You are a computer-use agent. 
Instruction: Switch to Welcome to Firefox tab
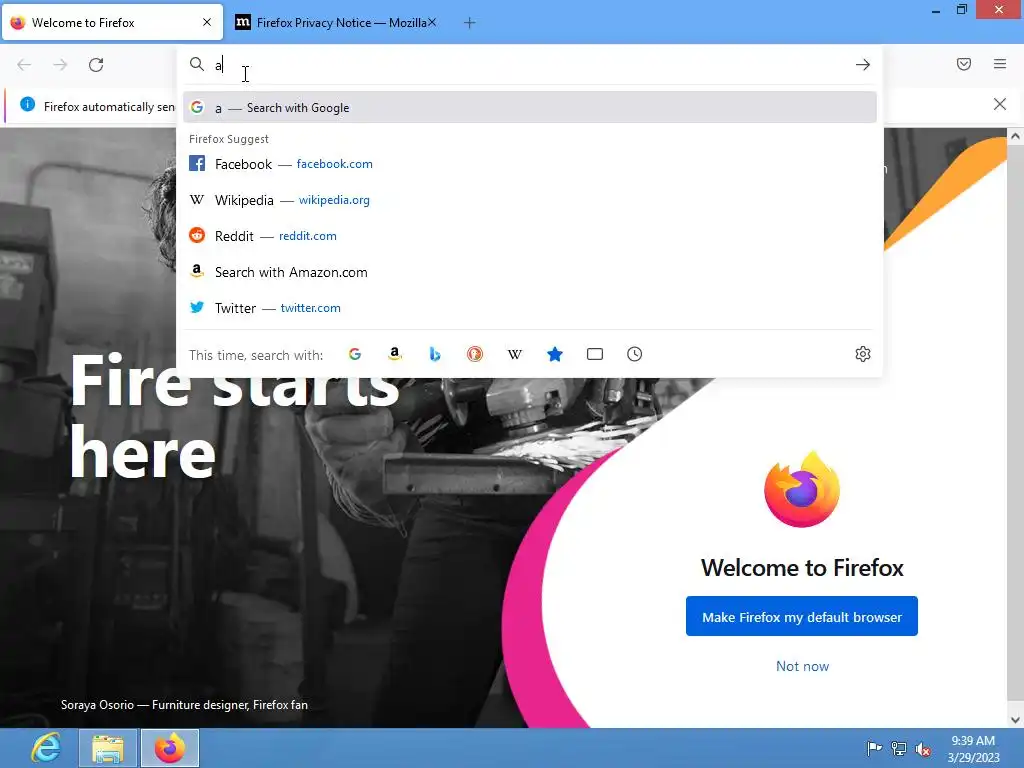coord(112,23)
